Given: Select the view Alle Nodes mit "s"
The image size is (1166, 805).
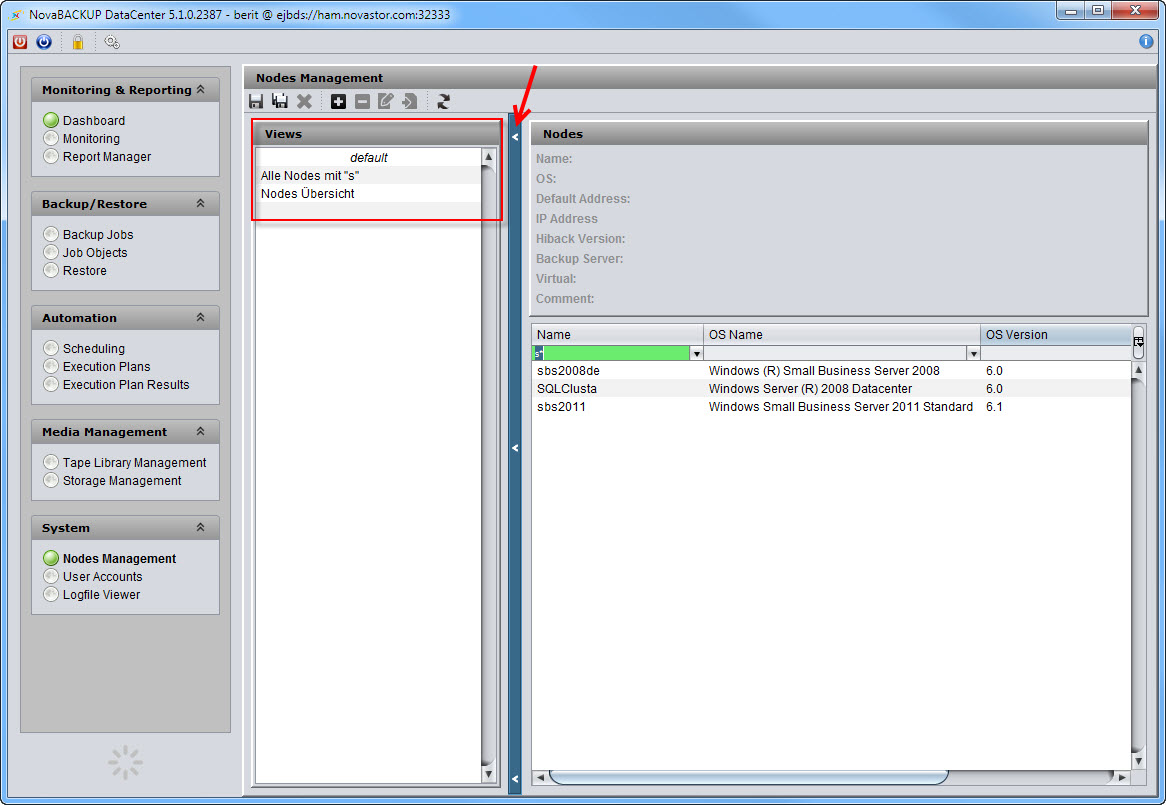Looking at the screenshot, I should [x=369, y=175].
